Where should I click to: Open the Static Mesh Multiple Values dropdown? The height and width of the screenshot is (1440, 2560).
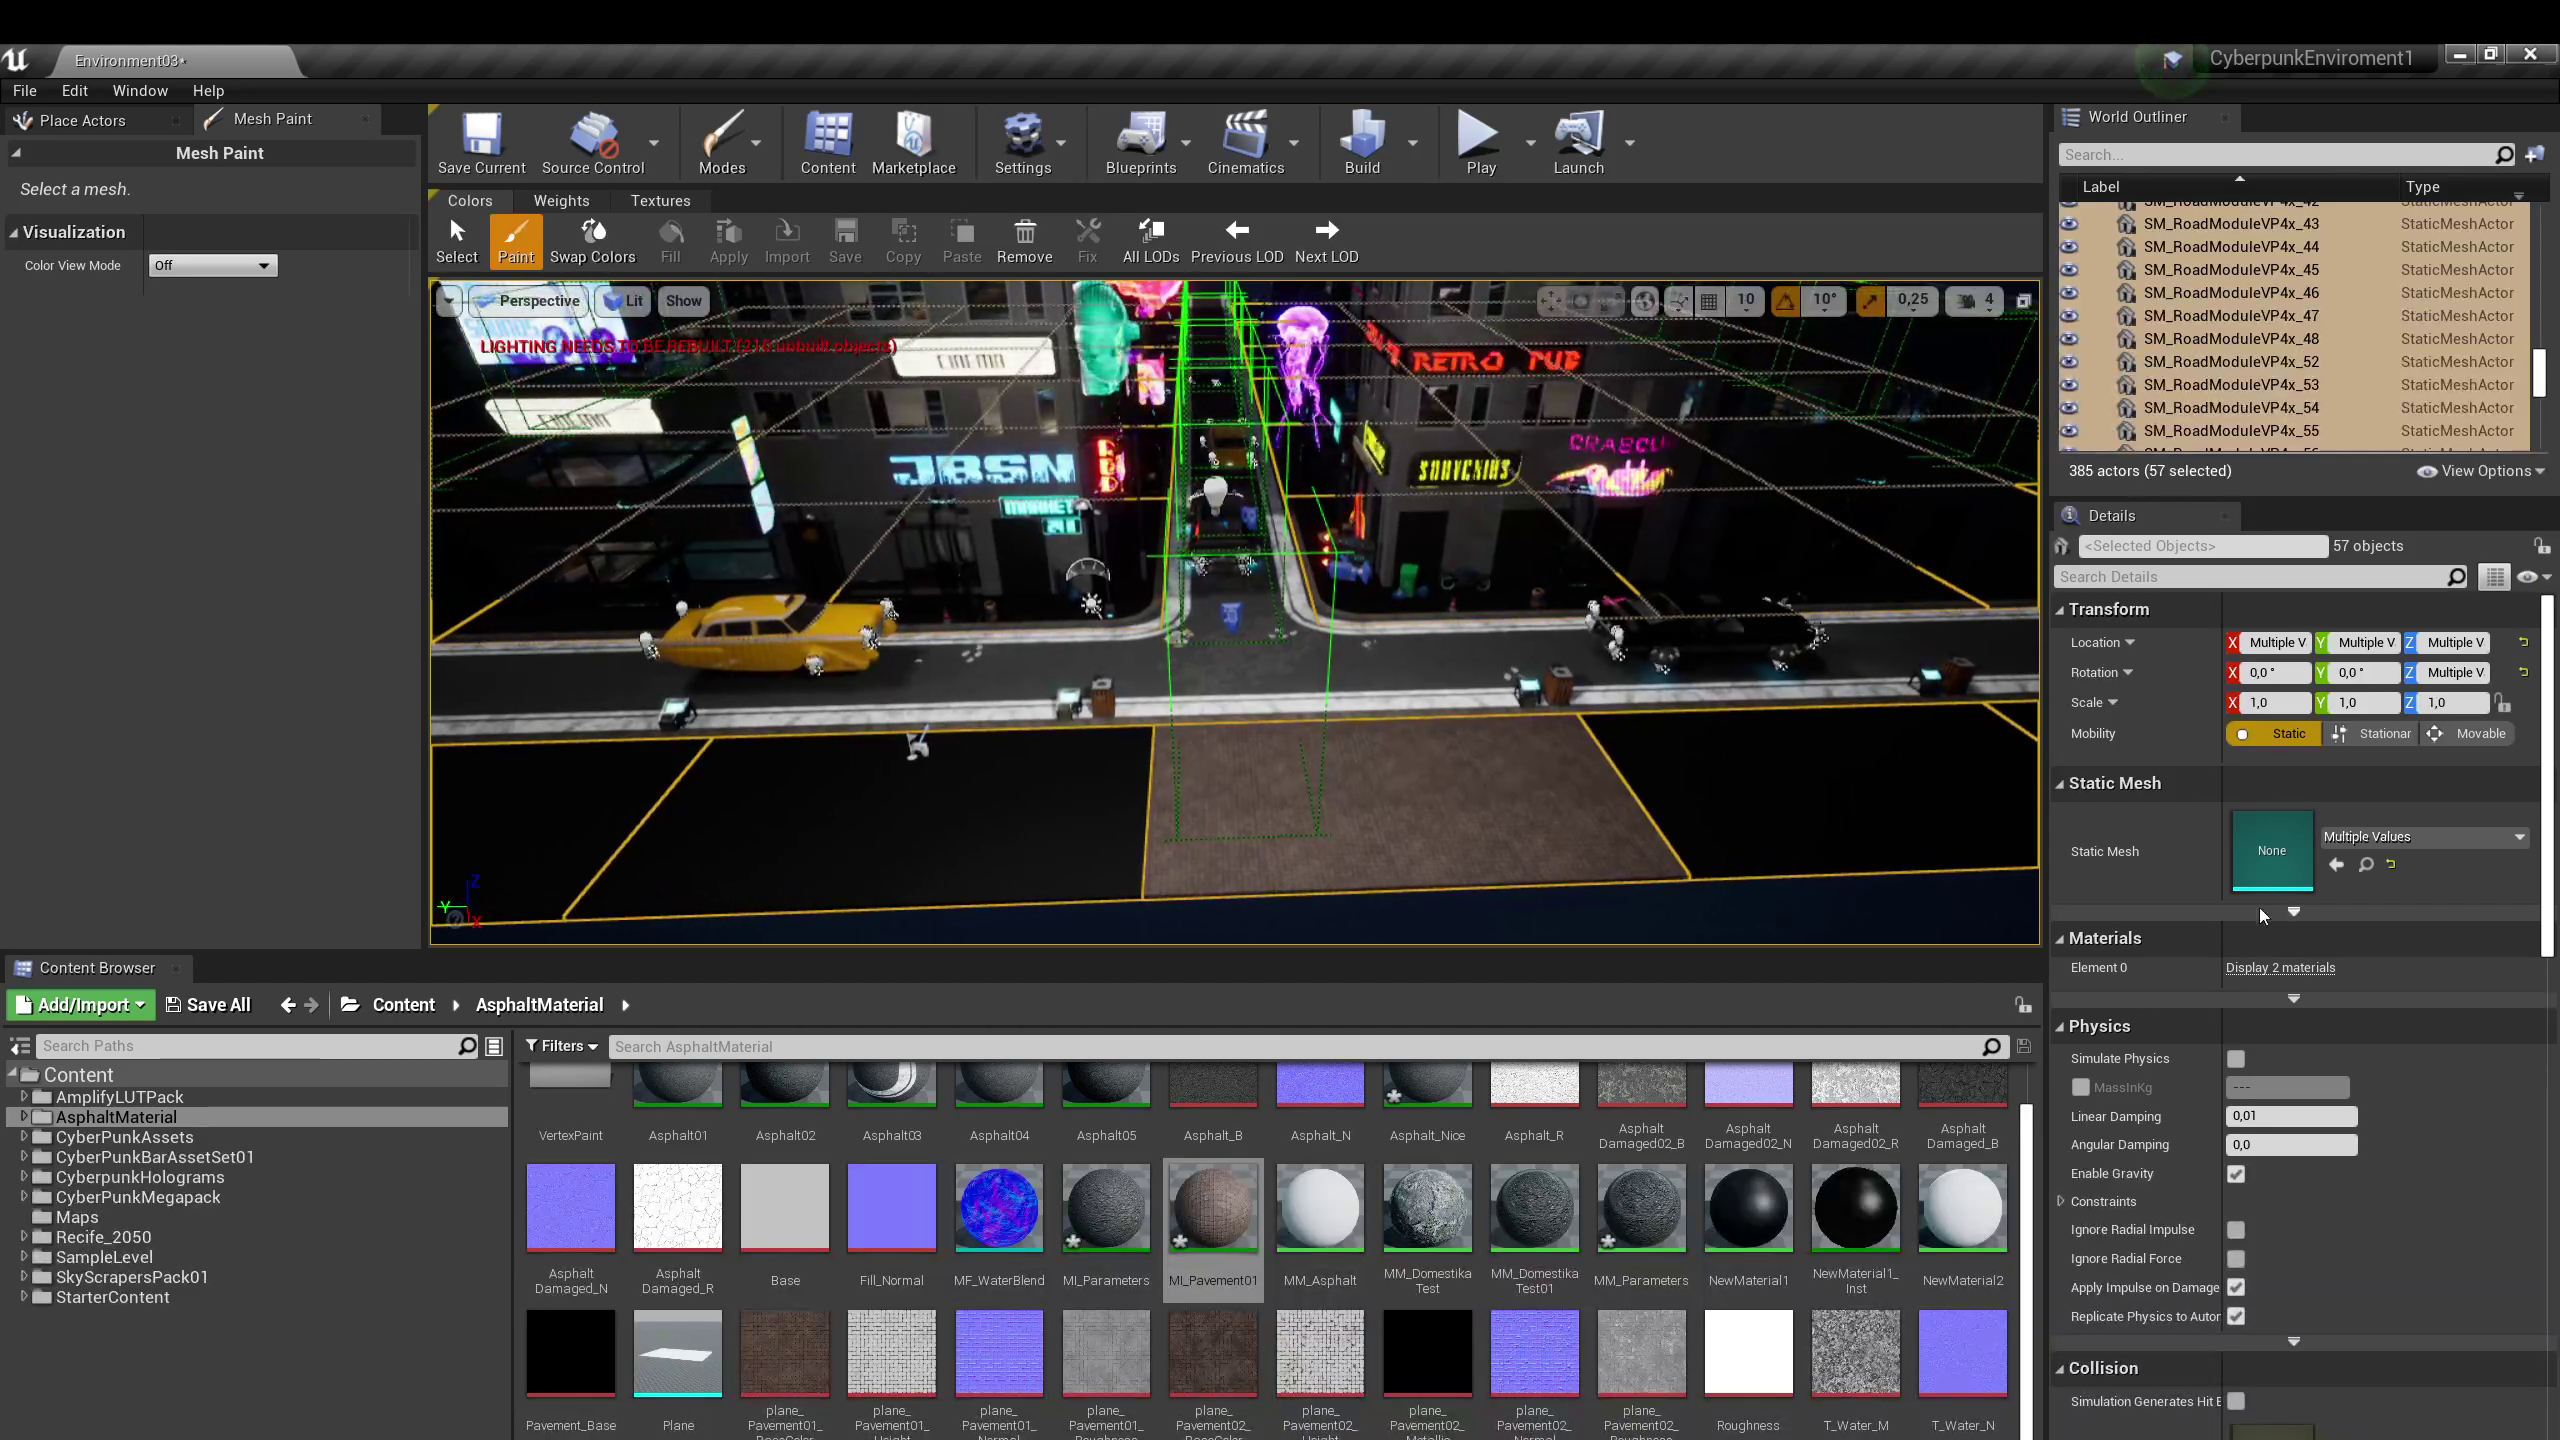coord(2423,837)
